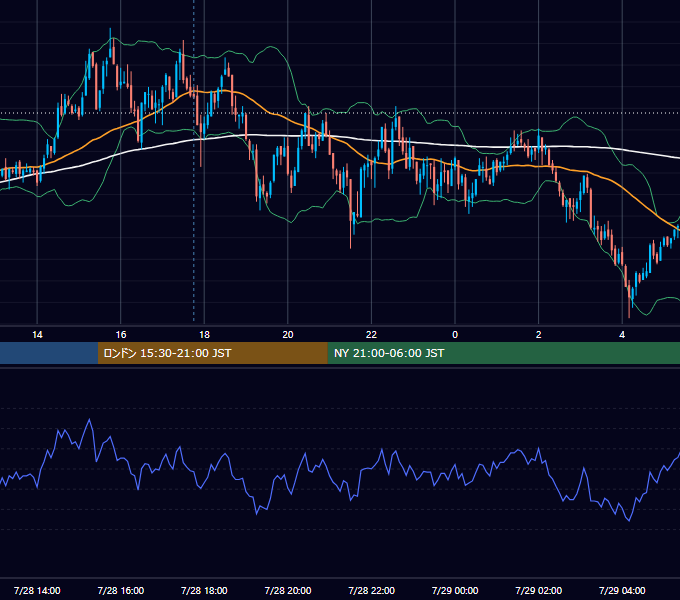Click the blue session bar before London
The width and height of the screenshot is (680, 600).
pyautogui.click(x=49, y=353)
